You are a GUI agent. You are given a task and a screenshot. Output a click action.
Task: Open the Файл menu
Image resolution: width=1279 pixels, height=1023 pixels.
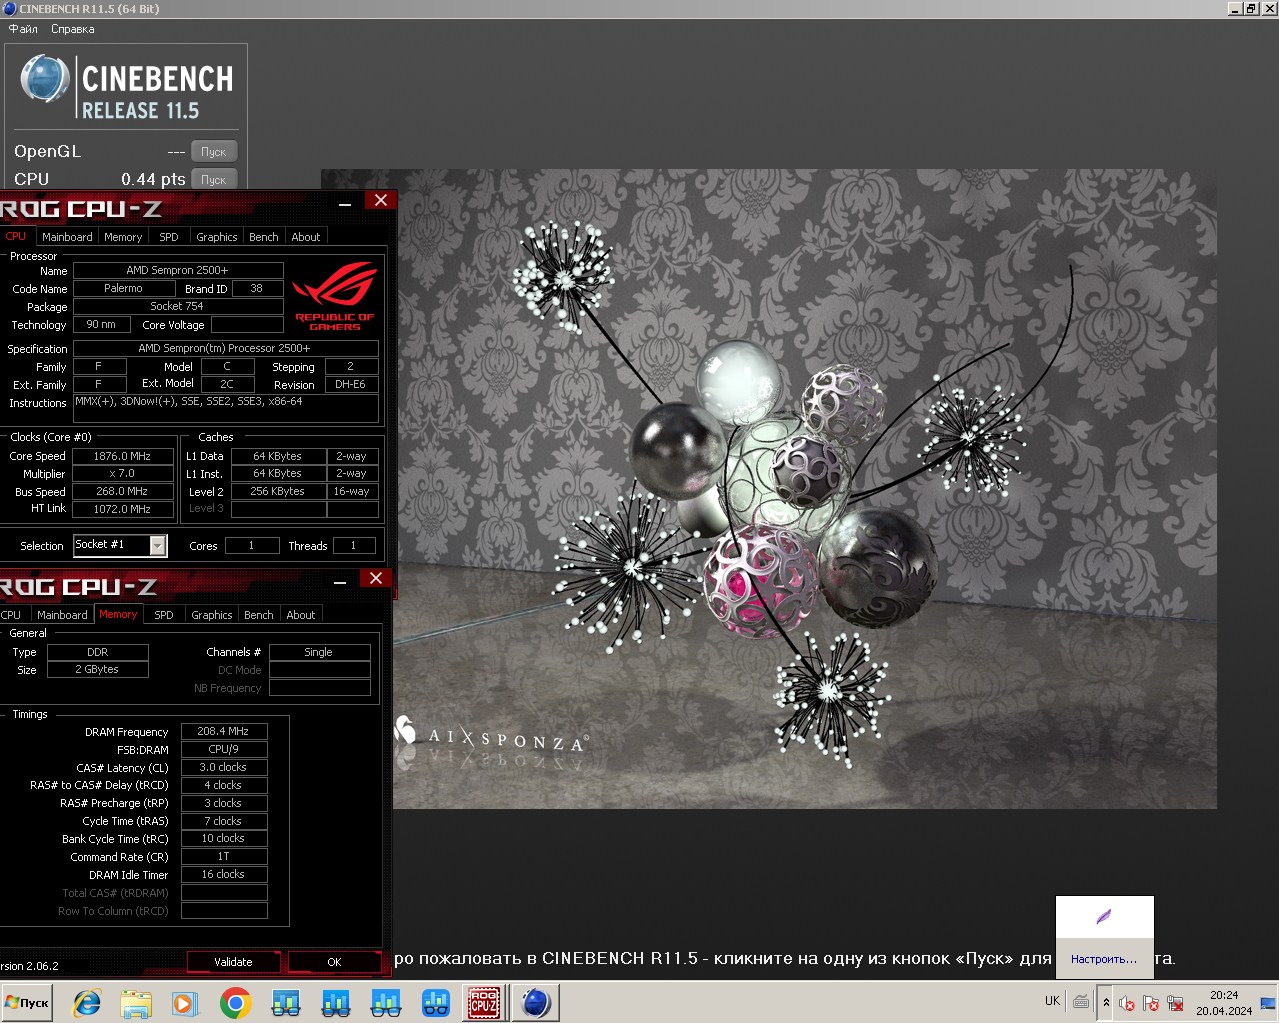click(23, 29)
